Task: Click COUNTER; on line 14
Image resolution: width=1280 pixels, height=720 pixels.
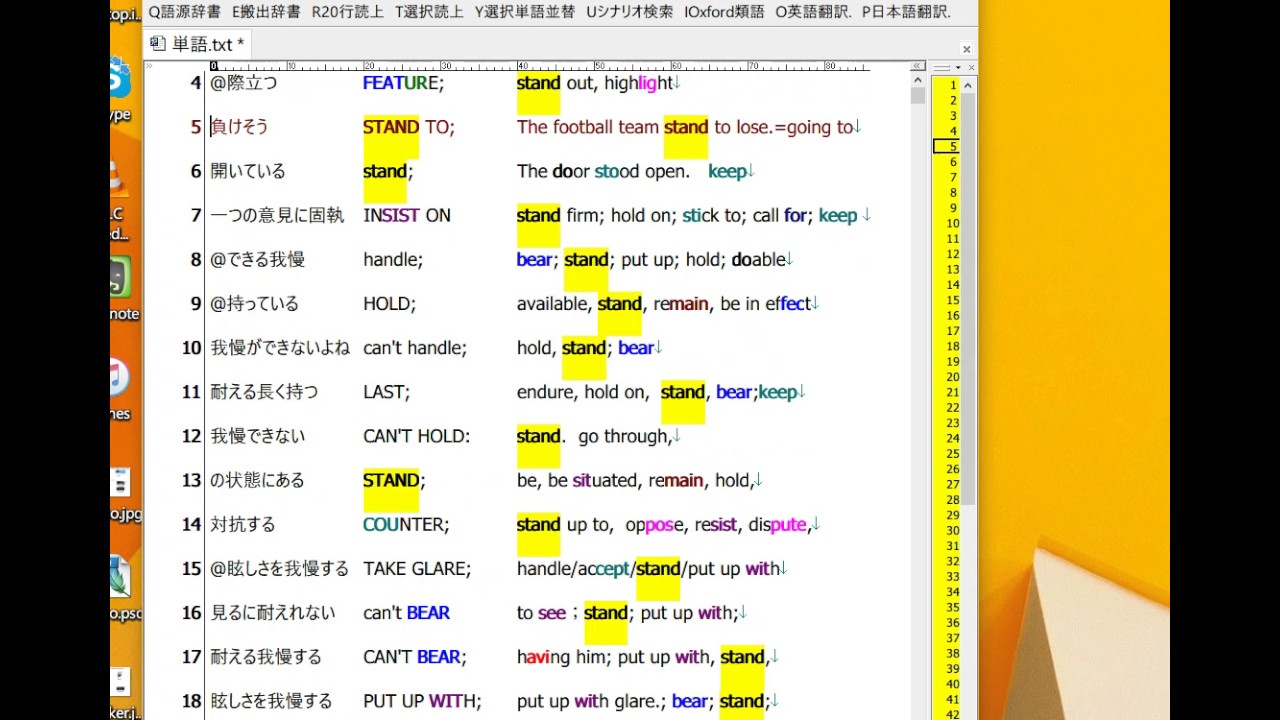Action: point(406,524)
